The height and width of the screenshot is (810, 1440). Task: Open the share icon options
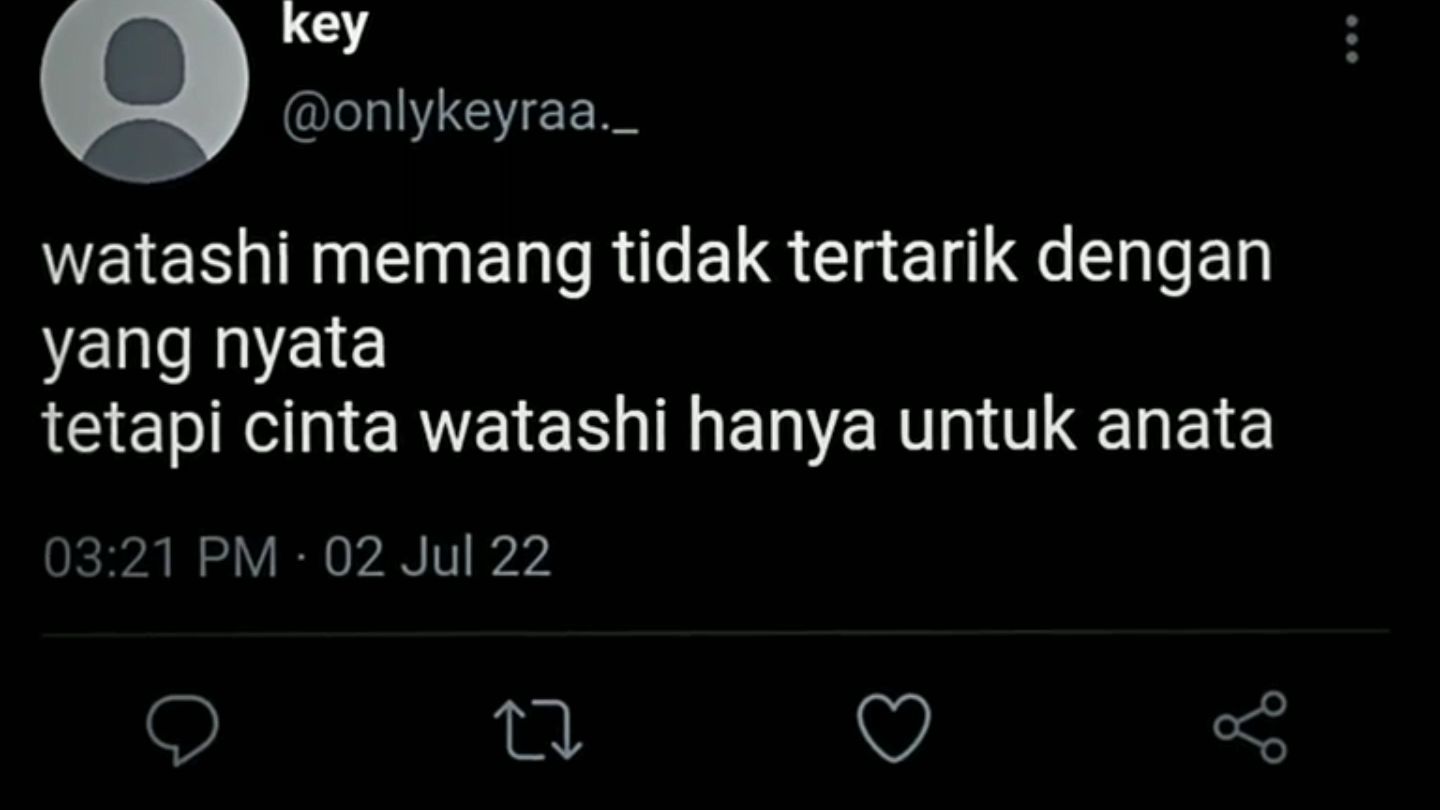[x=1250, y=727]
